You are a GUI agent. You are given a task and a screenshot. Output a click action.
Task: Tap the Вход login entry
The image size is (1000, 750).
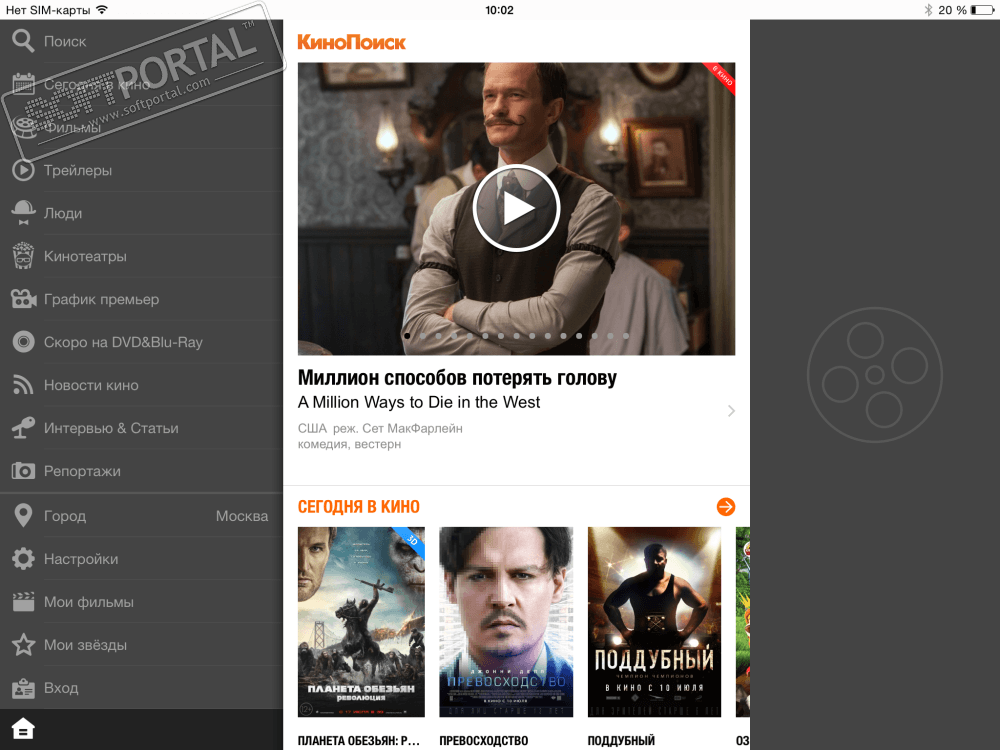(142, 688)
